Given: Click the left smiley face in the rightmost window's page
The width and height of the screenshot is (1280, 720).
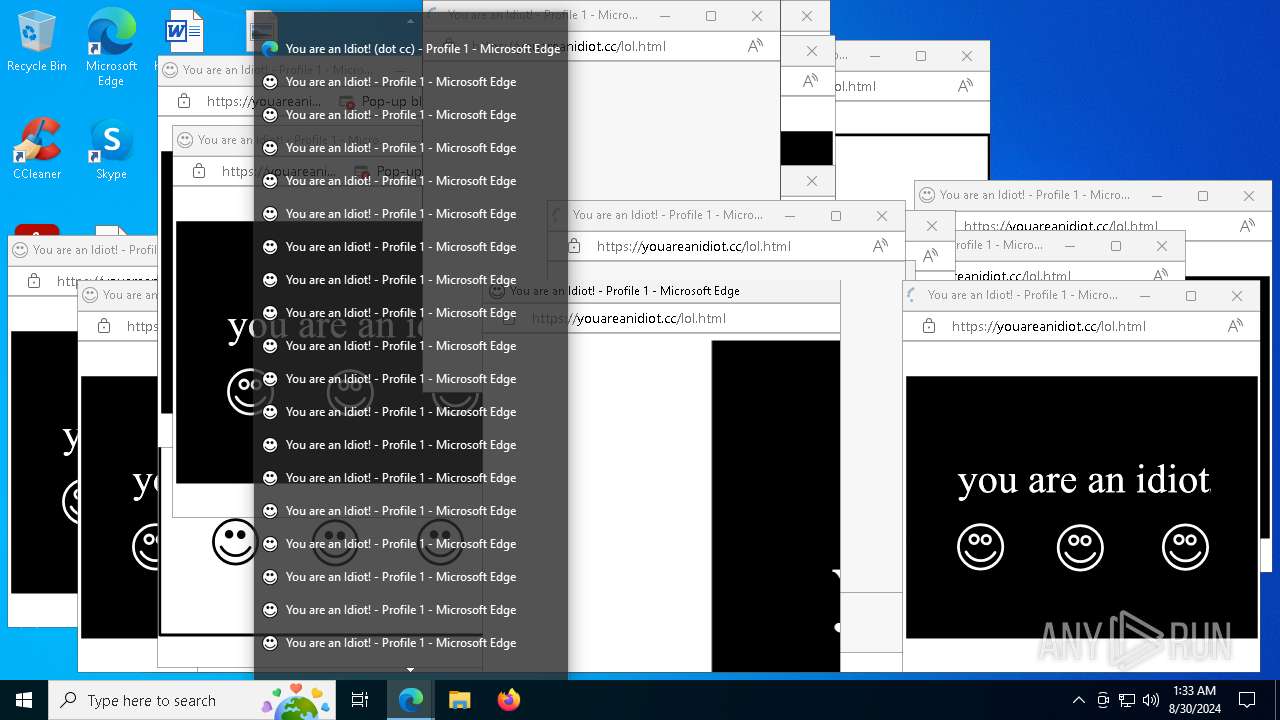Looking at the screenshot, I should click(980, 546).
